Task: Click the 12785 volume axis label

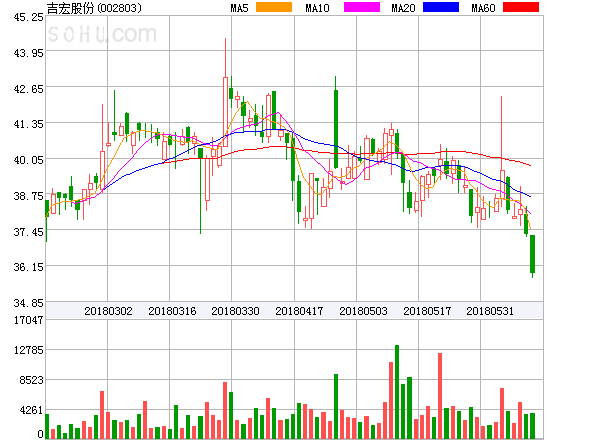Action: 28,350
